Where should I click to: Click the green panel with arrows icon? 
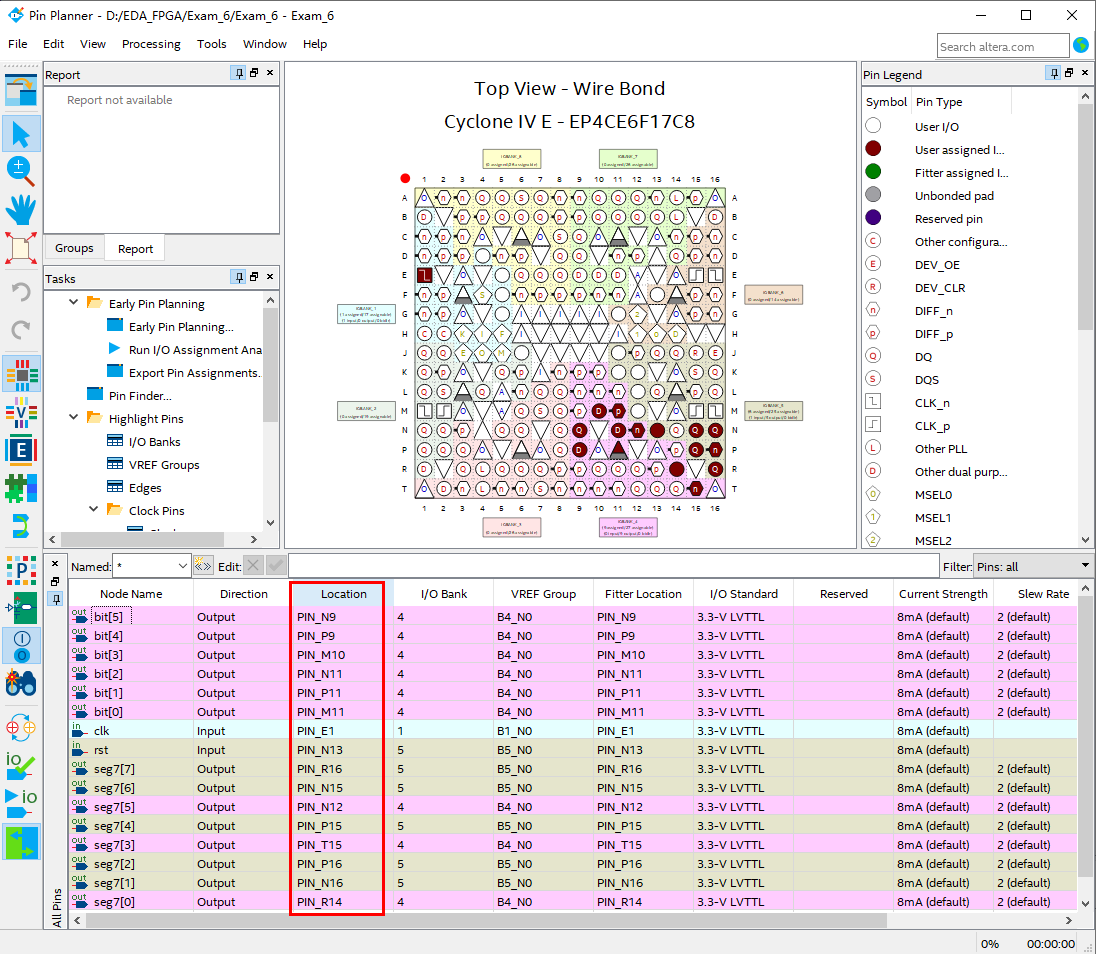point(21,842)
